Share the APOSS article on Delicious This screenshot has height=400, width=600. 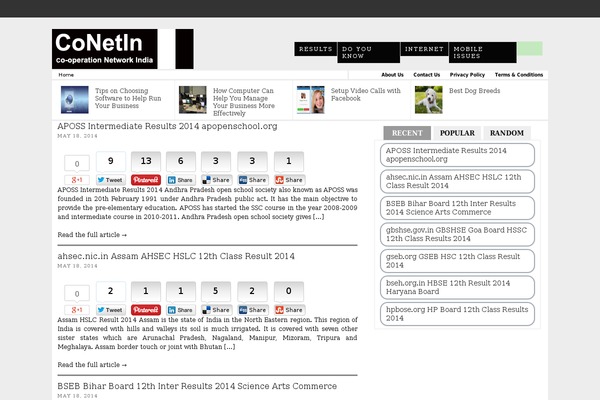(x=216, y=180)
